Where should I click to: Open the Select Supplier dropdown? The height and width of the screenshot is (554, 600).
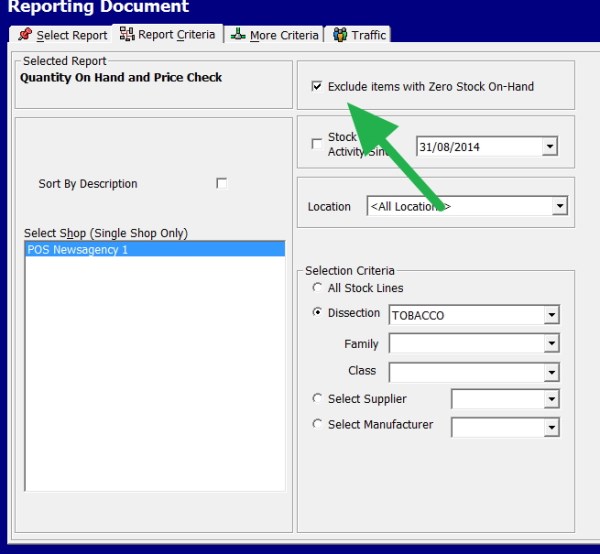[551, 399]
